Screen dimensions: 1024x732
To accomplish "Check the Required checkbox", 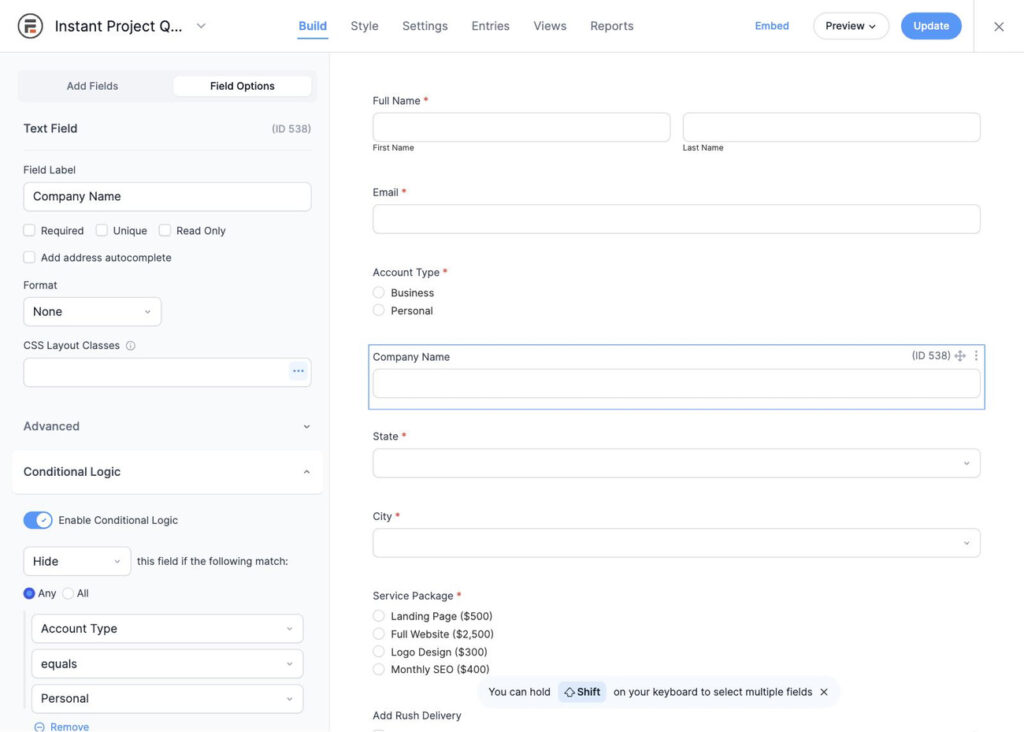I will [x=29, y=231].
